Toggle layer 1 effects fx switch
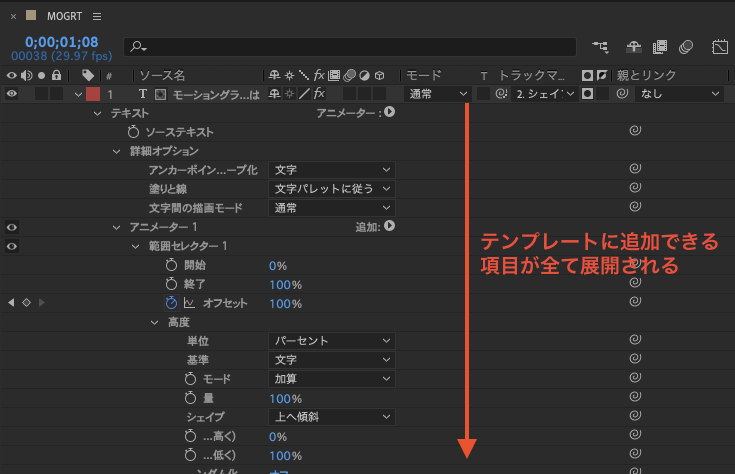Viewport: 735px width, 474px height. 320,94
